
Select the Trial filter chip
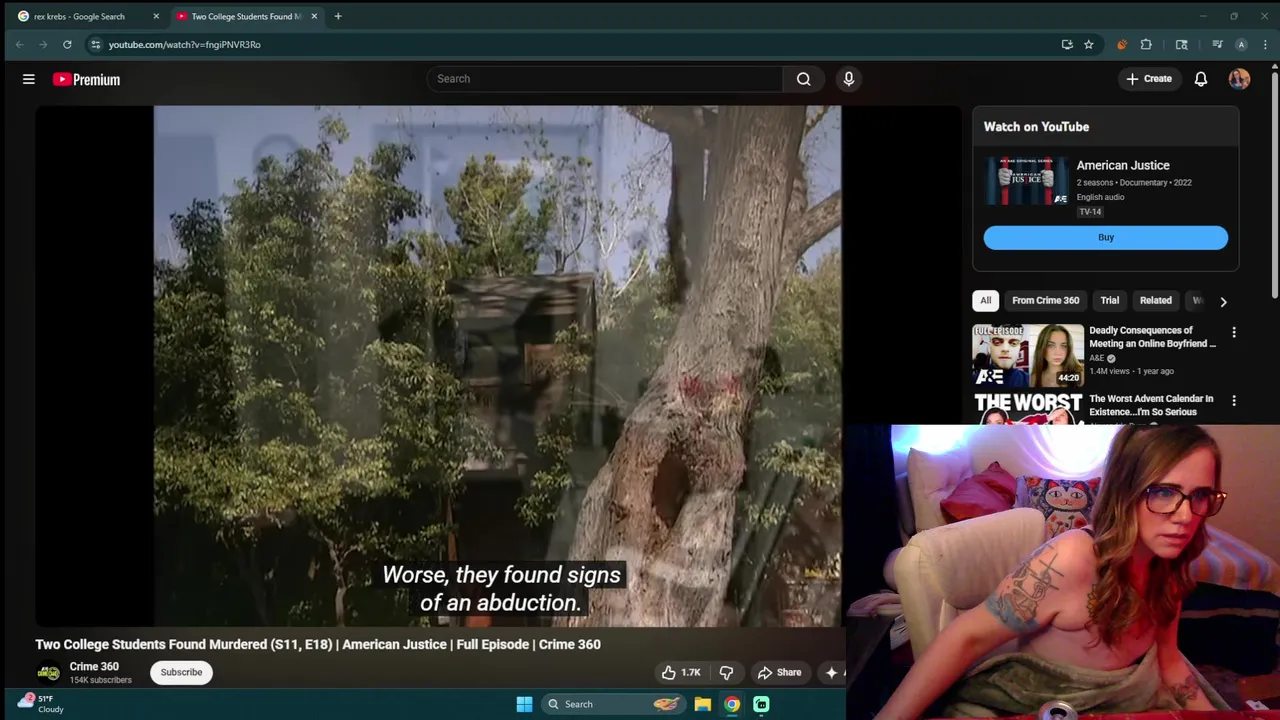pos(1110,300)
